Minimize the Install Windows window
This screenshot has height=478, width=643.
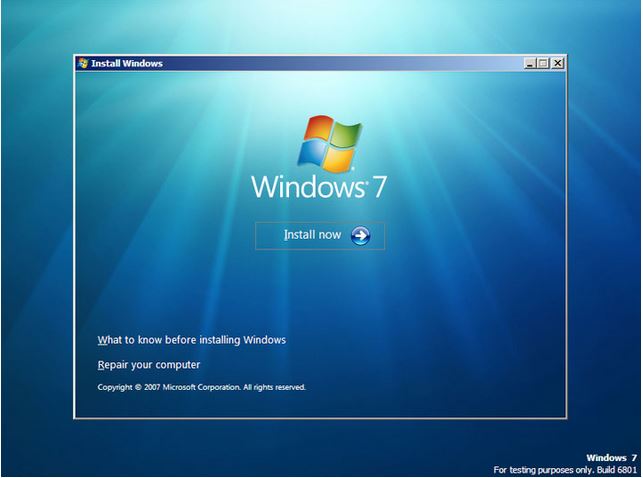pyautogui.click(x=530, y=63)
